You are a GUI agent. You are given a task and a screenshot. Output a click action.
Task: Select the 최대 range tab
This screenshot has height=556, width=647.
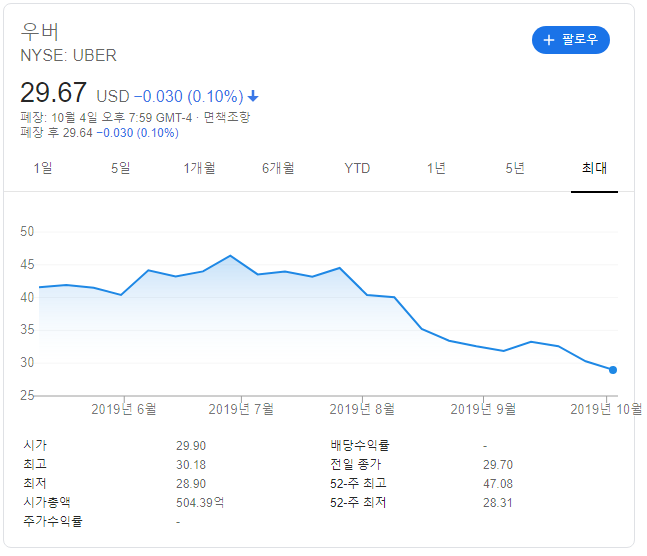[x=594, y=168]
